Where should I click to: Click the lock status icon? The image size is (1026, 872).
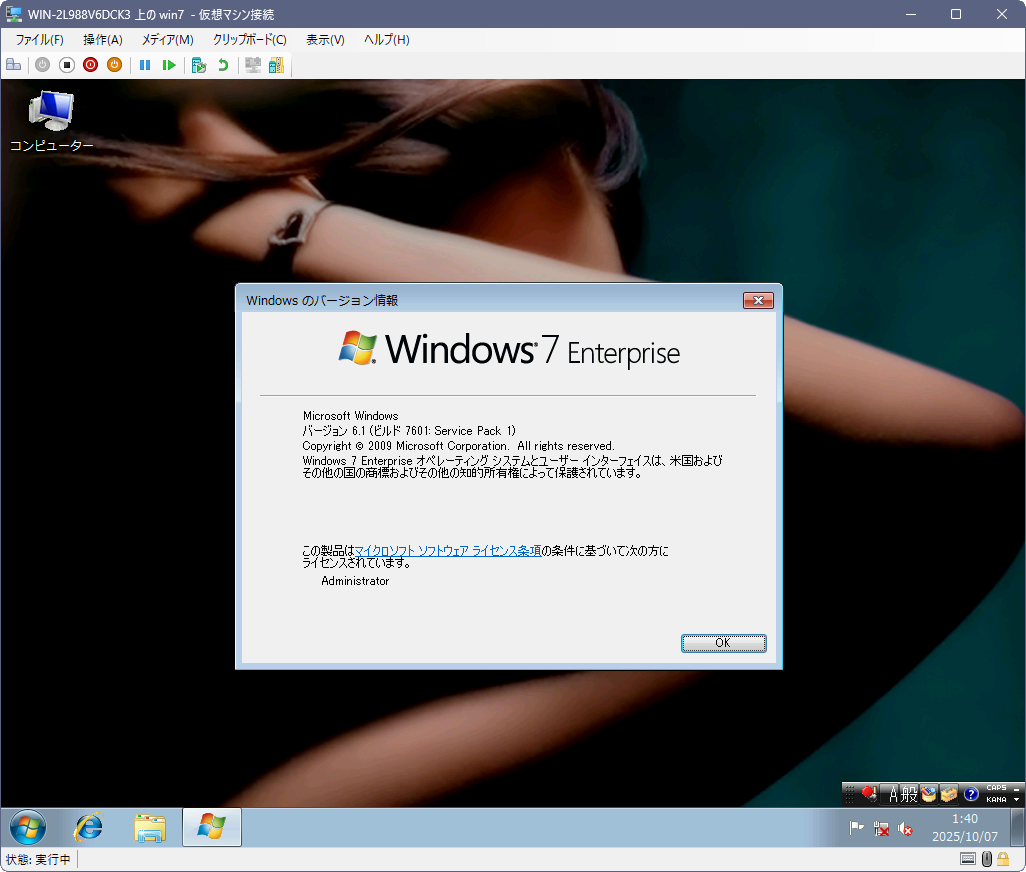click(1003, 859)
